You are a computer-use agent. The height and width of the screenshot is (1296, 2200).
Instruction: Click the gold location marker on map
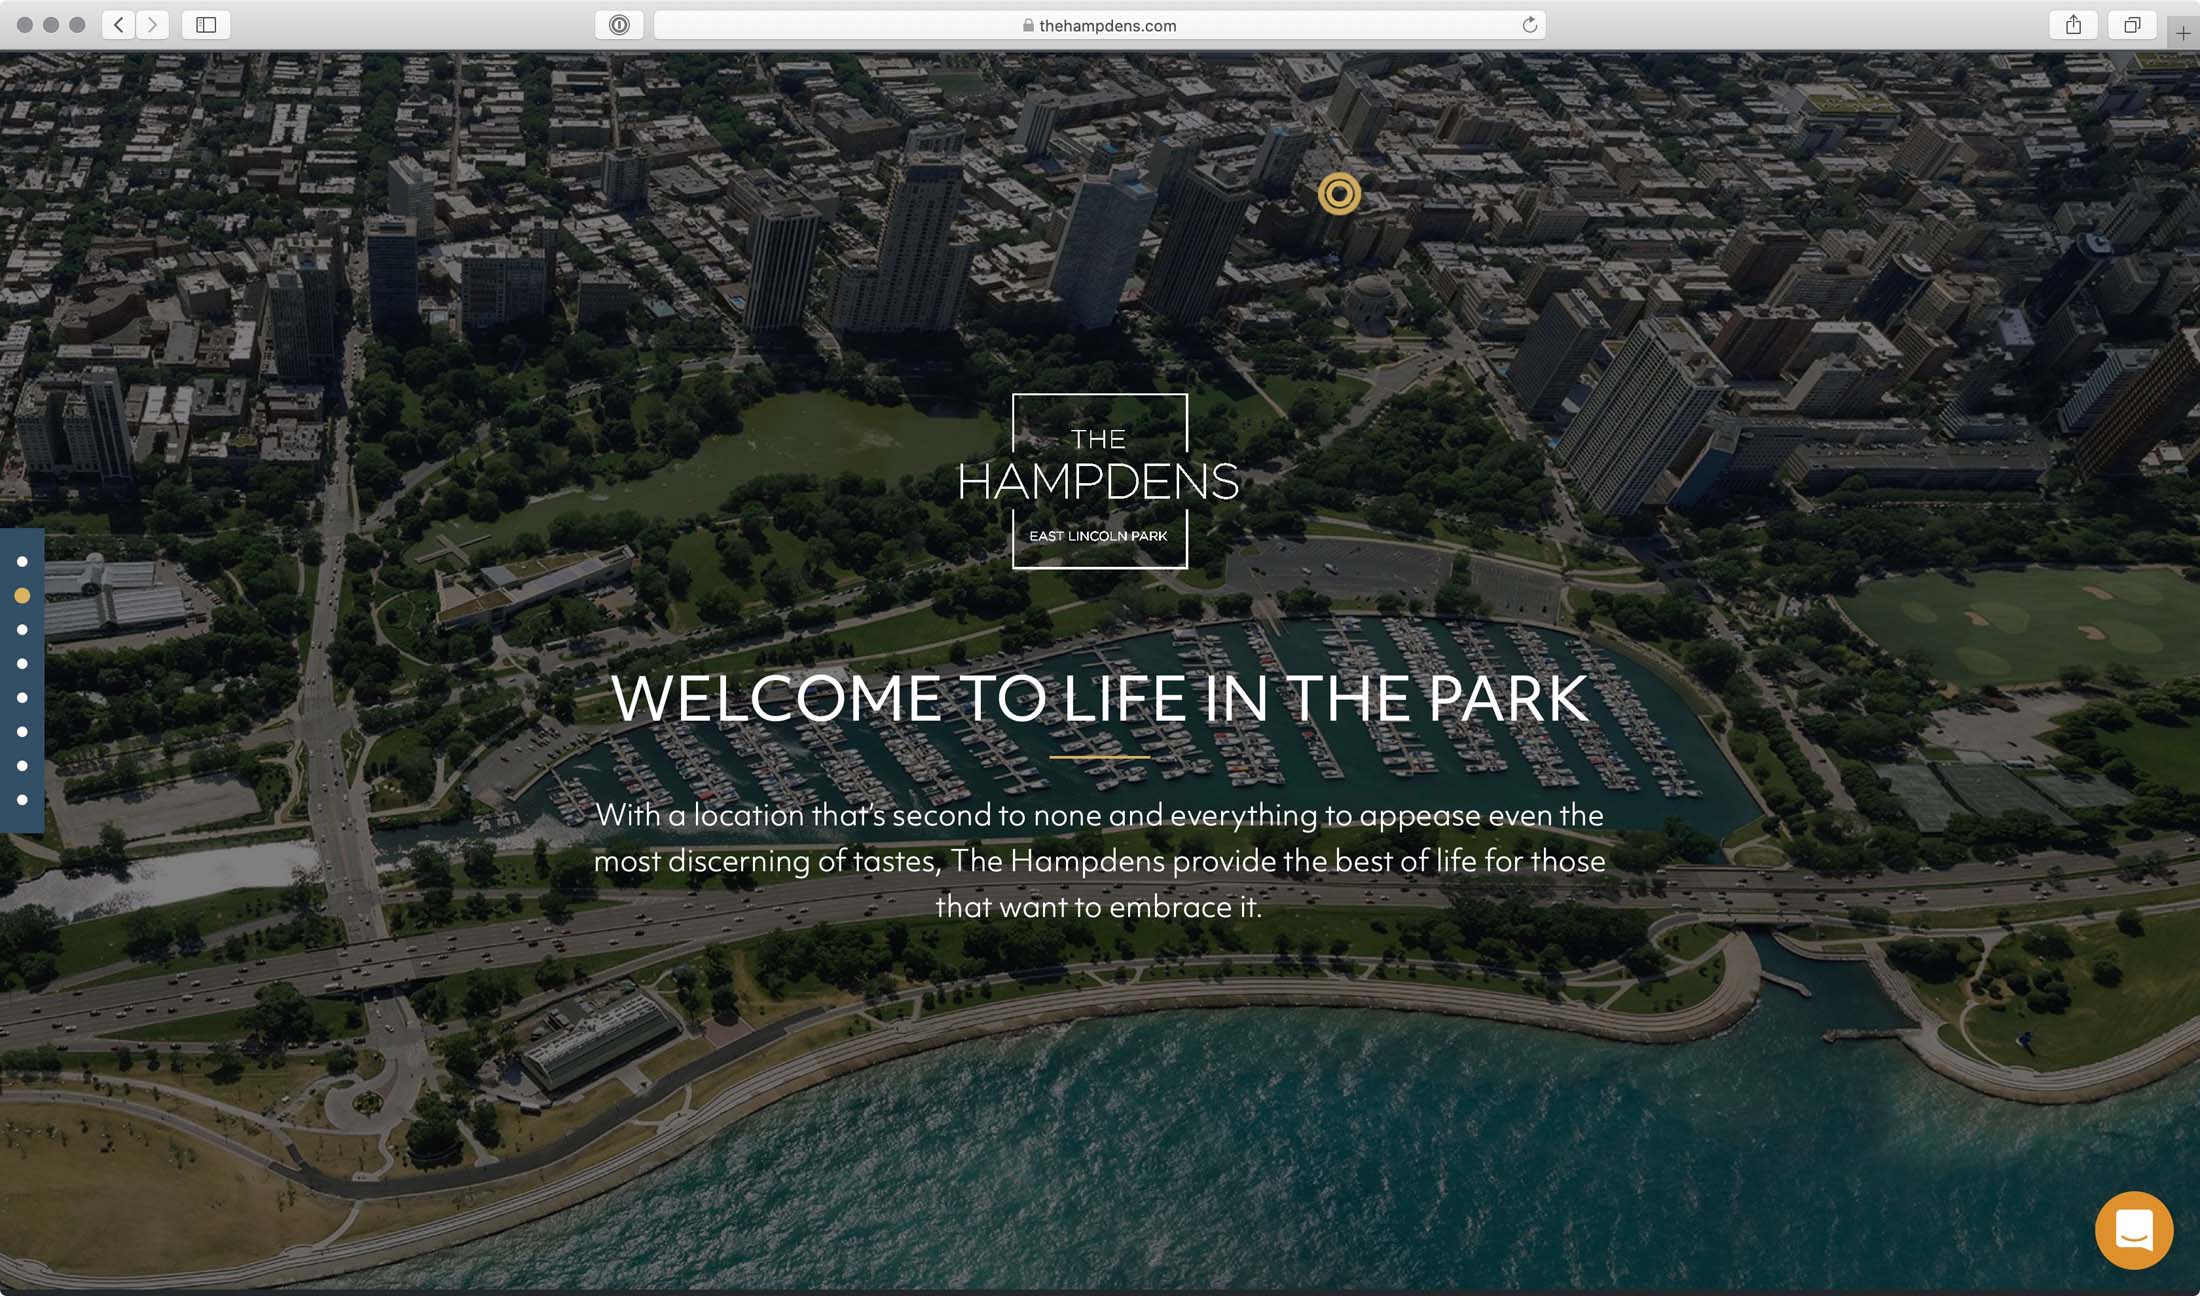coord(1339,194)
